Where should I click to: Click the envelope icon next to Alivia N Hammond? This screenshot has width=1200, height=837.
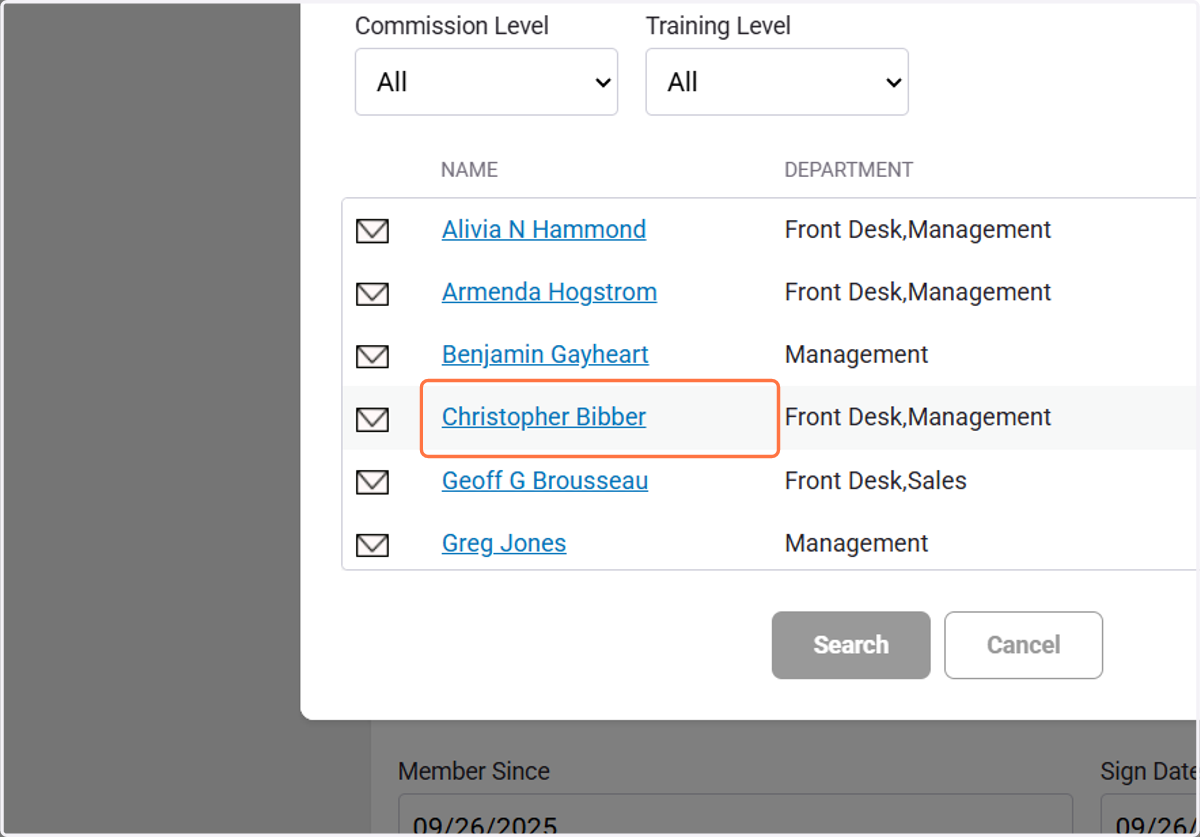coord(372,231)
